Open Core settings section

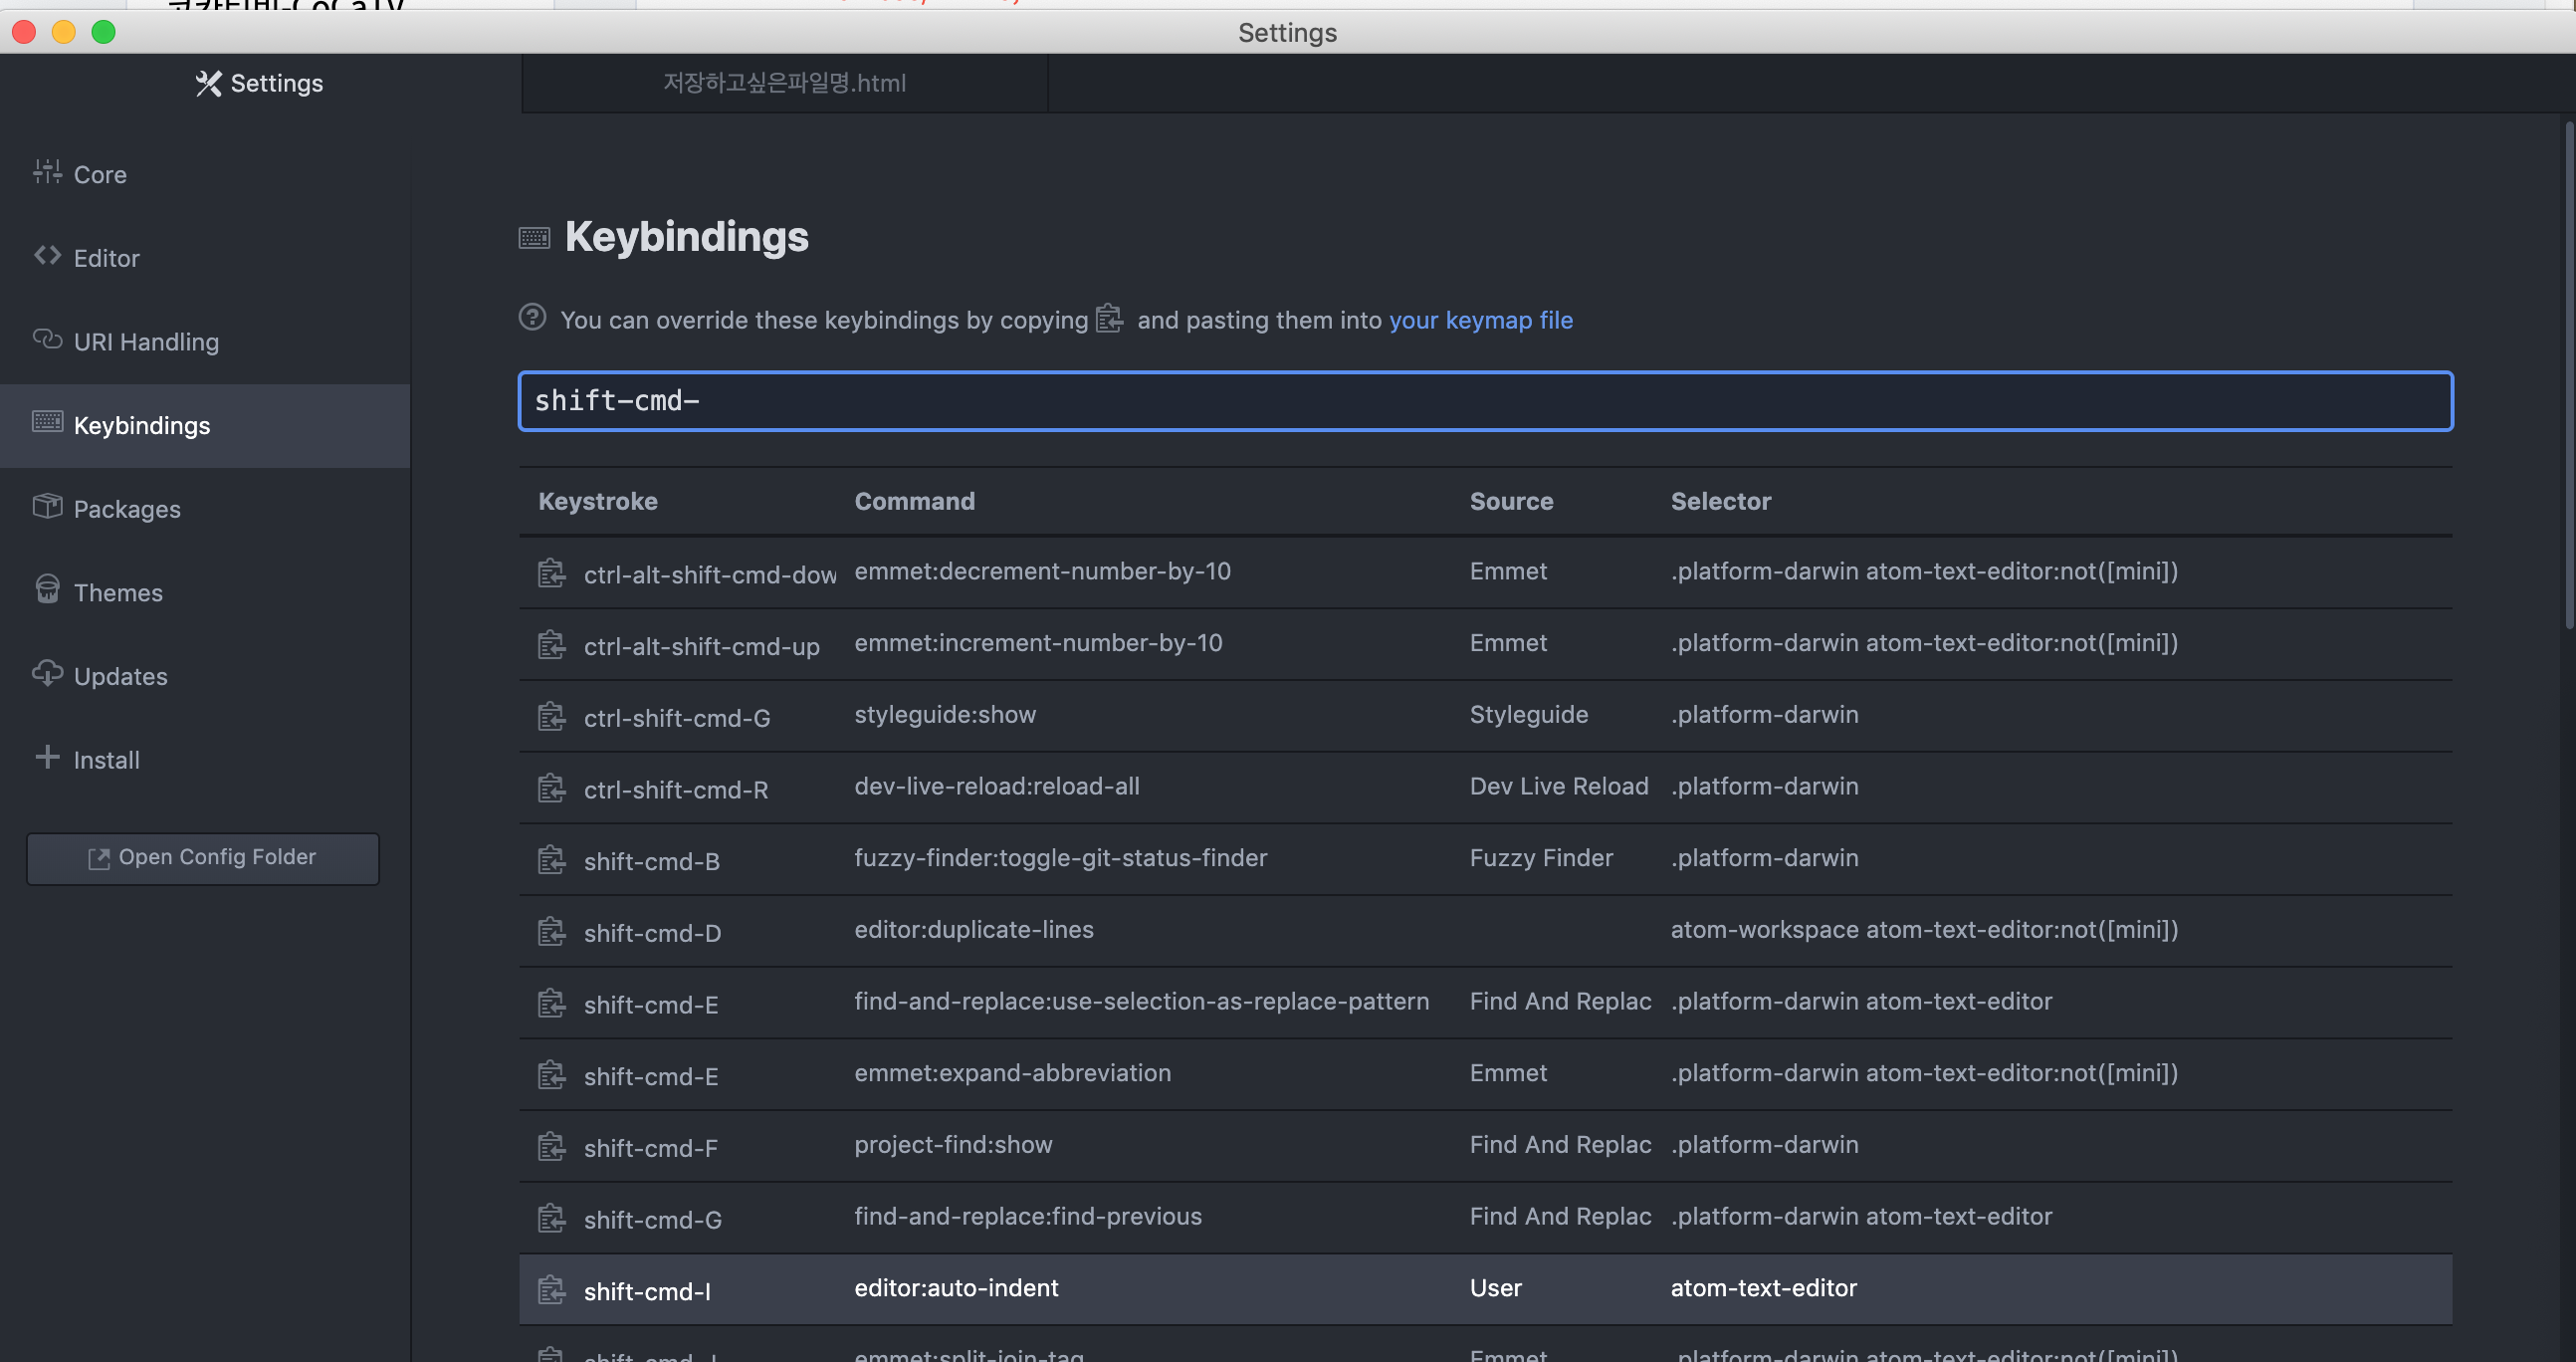click(100, 175)
